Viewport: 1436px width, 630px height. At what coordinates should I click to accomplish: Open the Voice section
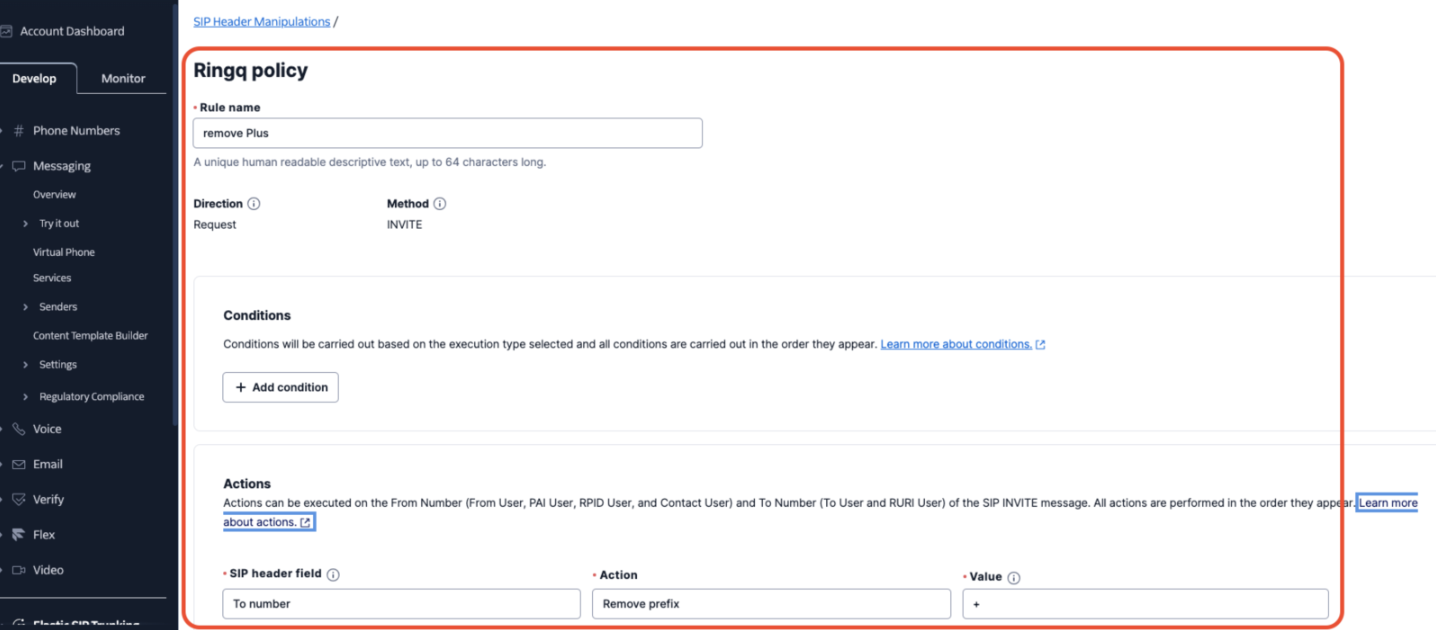pyautogui.click(x=47, y=429)
